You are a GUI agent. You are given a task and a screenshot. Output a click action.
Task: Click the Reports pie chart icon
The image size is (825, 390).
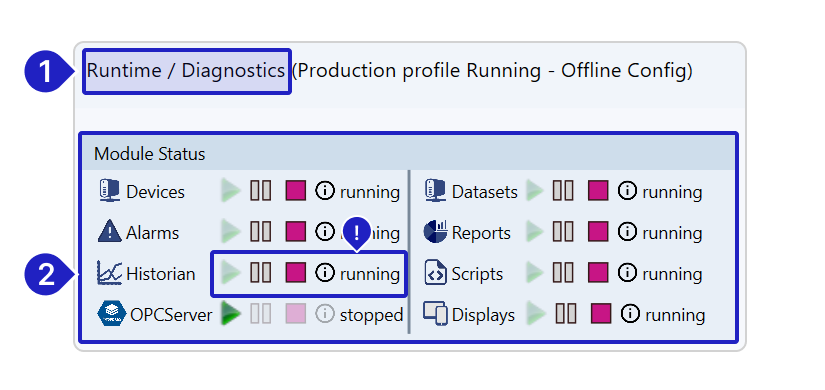(x=435, y=232)
